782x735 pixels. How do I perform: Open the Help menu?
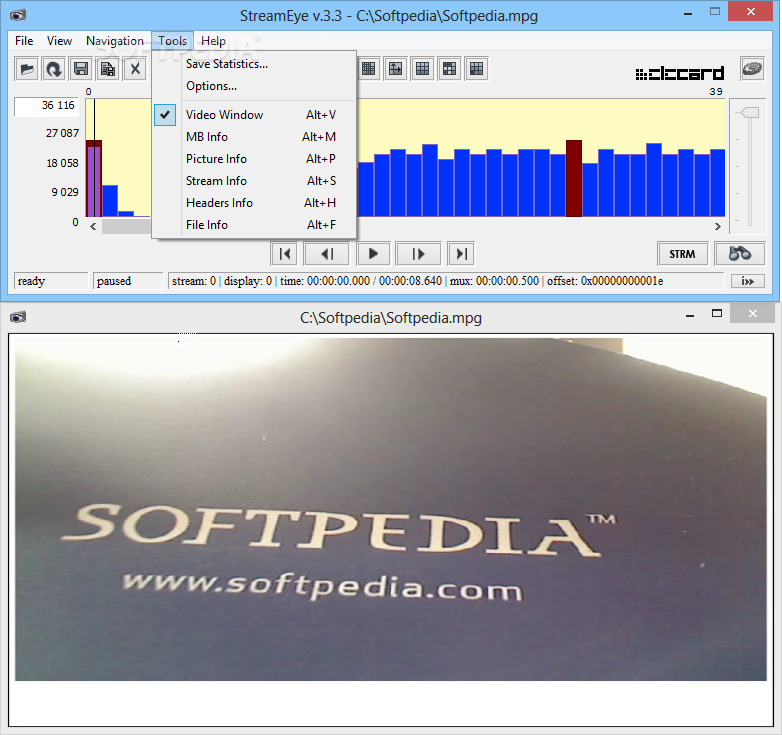point(213,41)
